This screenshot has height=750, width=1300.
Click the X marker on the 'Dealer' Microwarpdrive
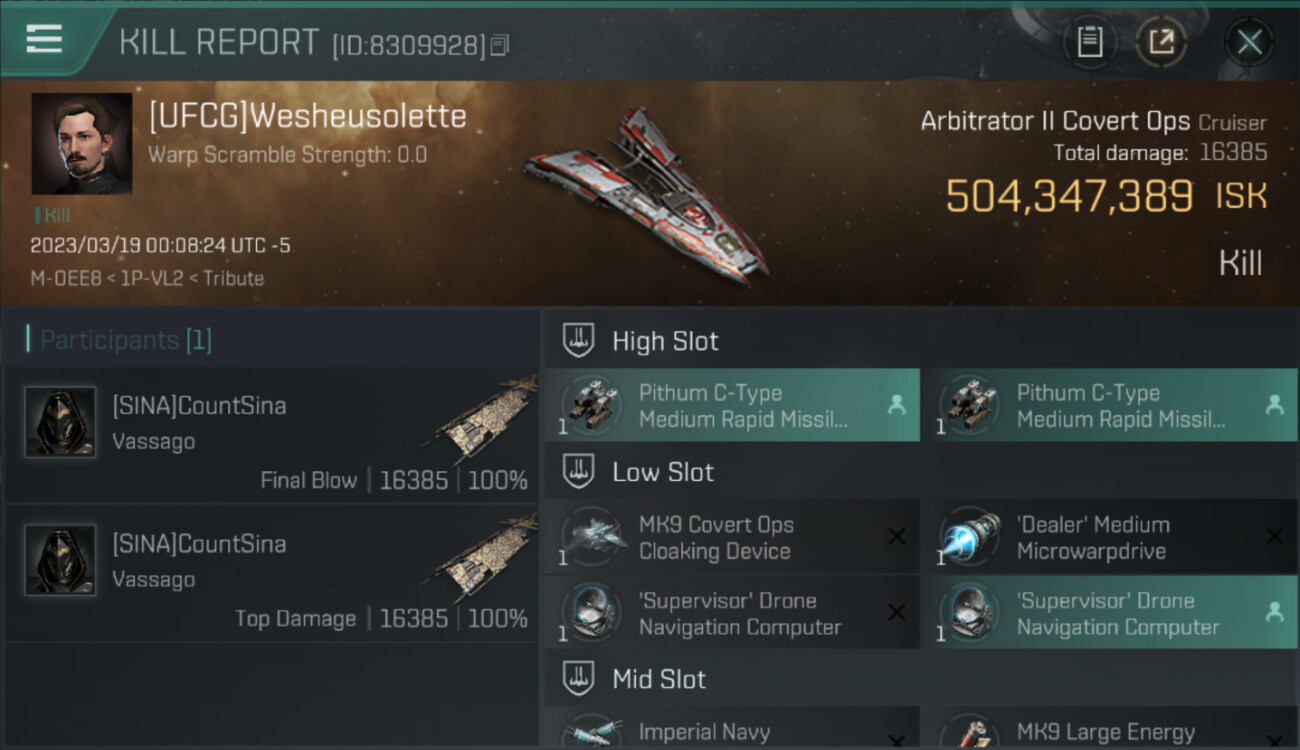click(1275, 537)
